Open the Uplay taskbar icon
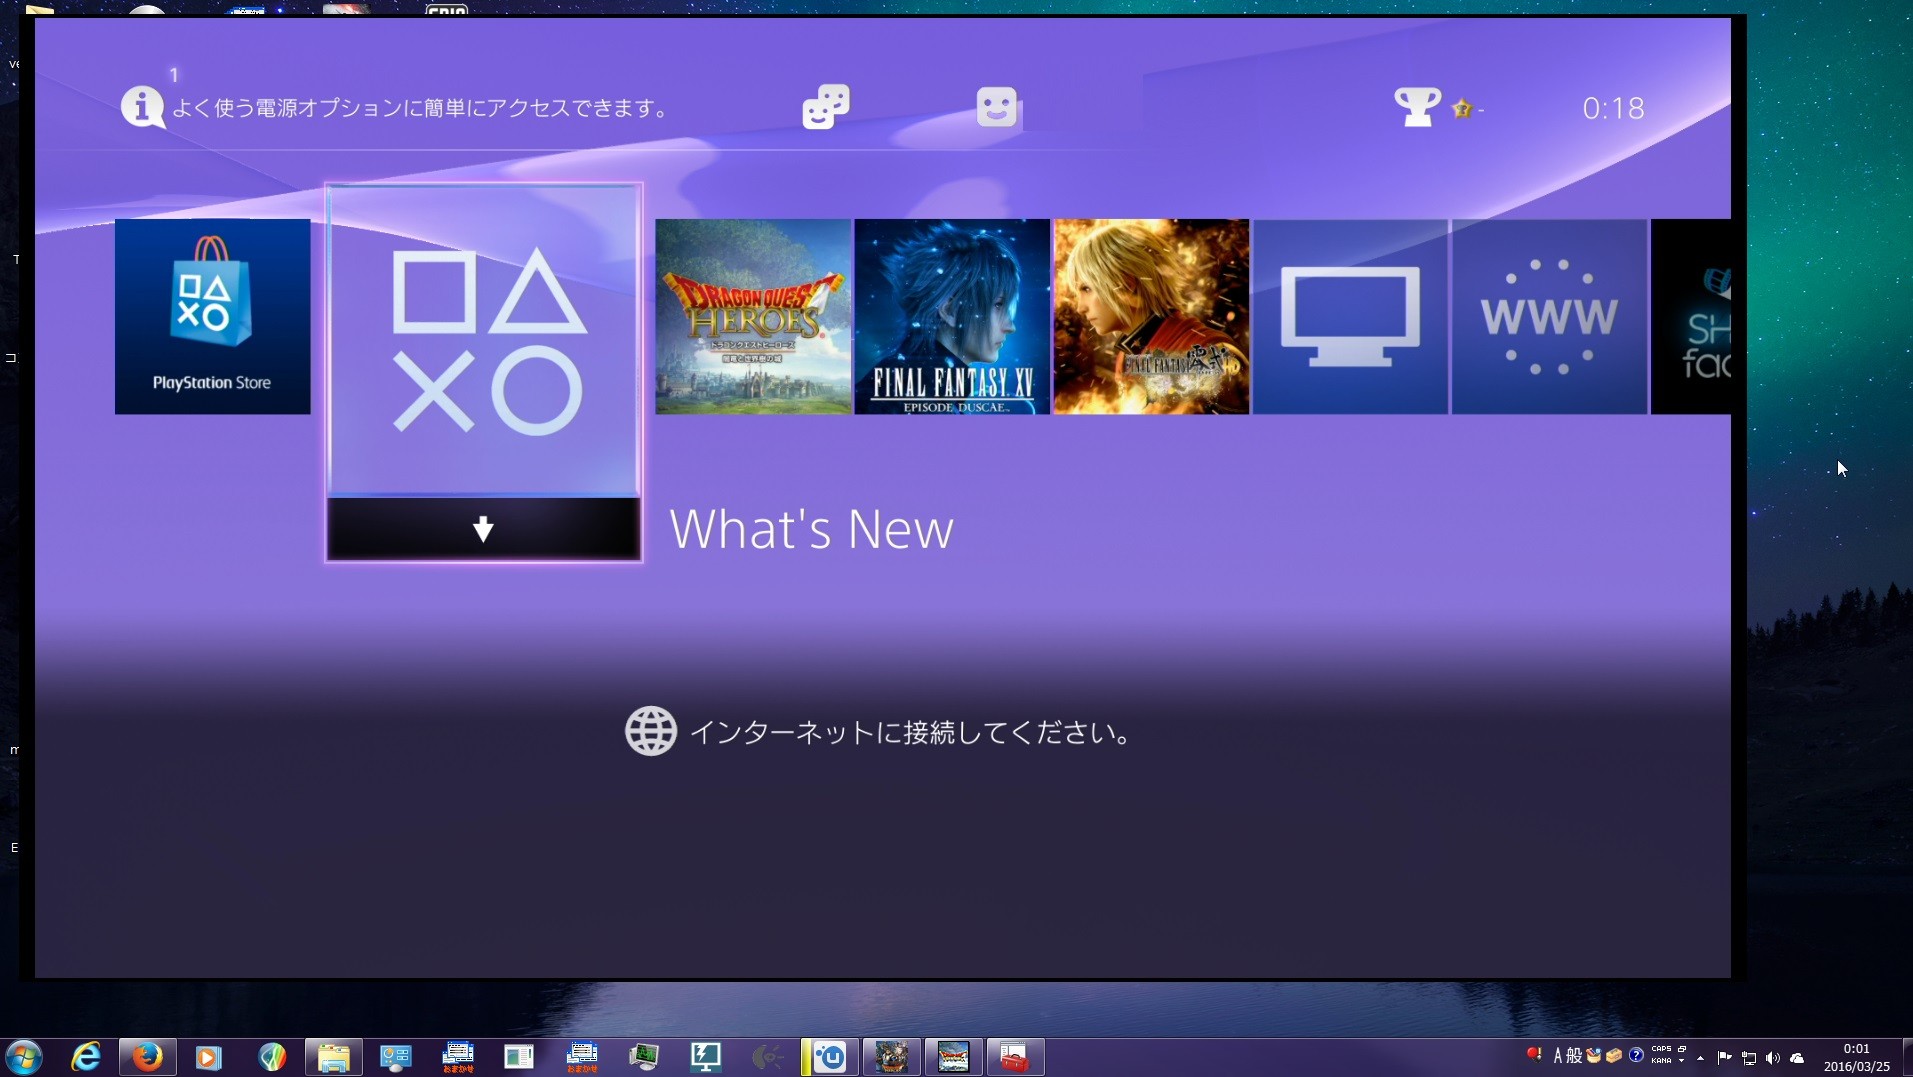 pos(830,1057)
